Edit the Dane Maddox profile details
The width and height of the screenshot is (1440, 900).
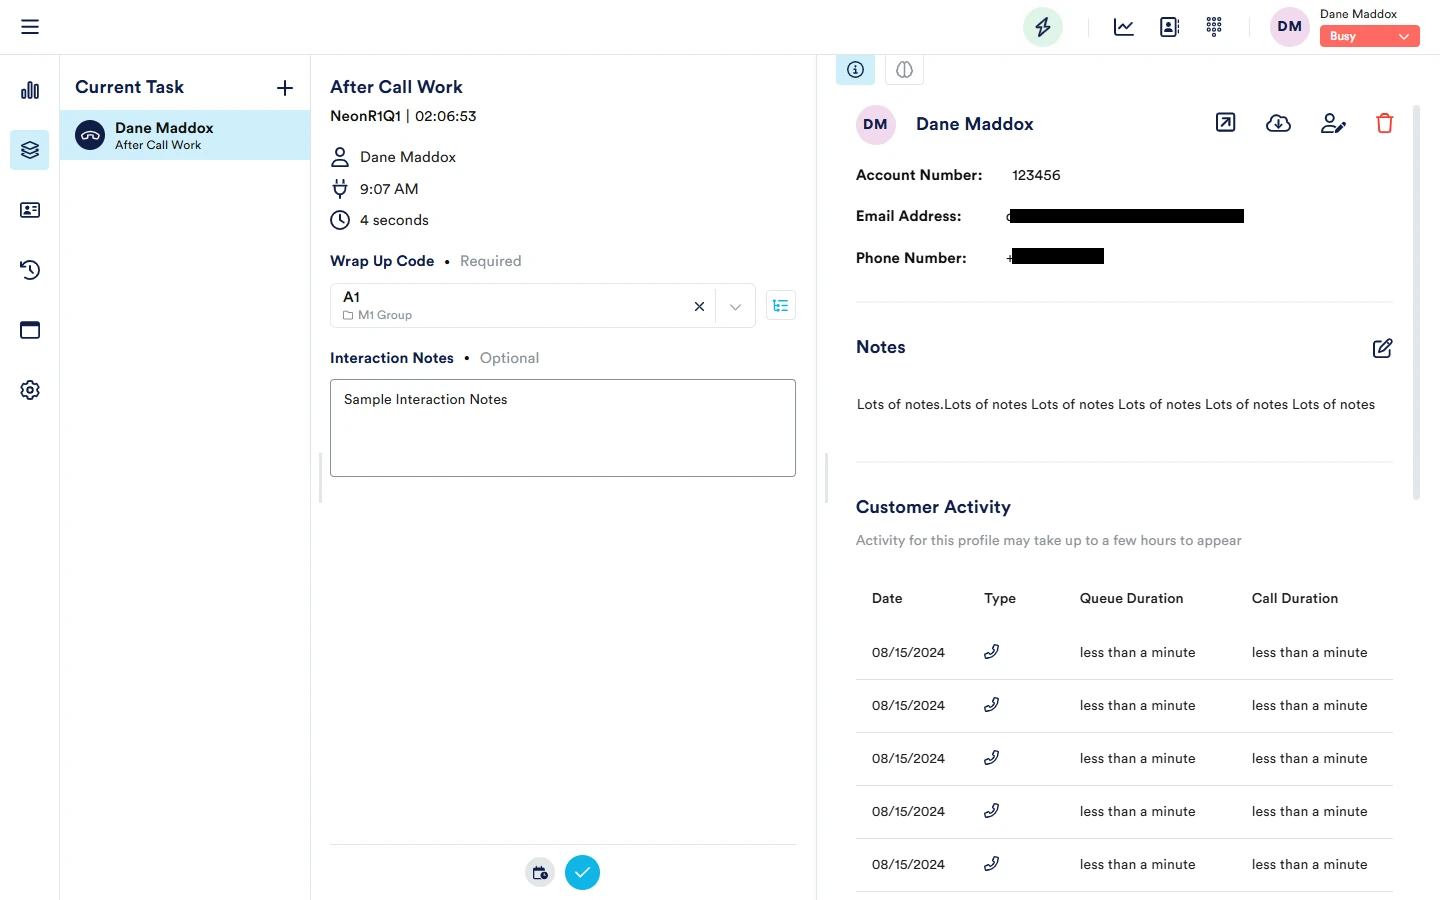tap(1332, 123)
